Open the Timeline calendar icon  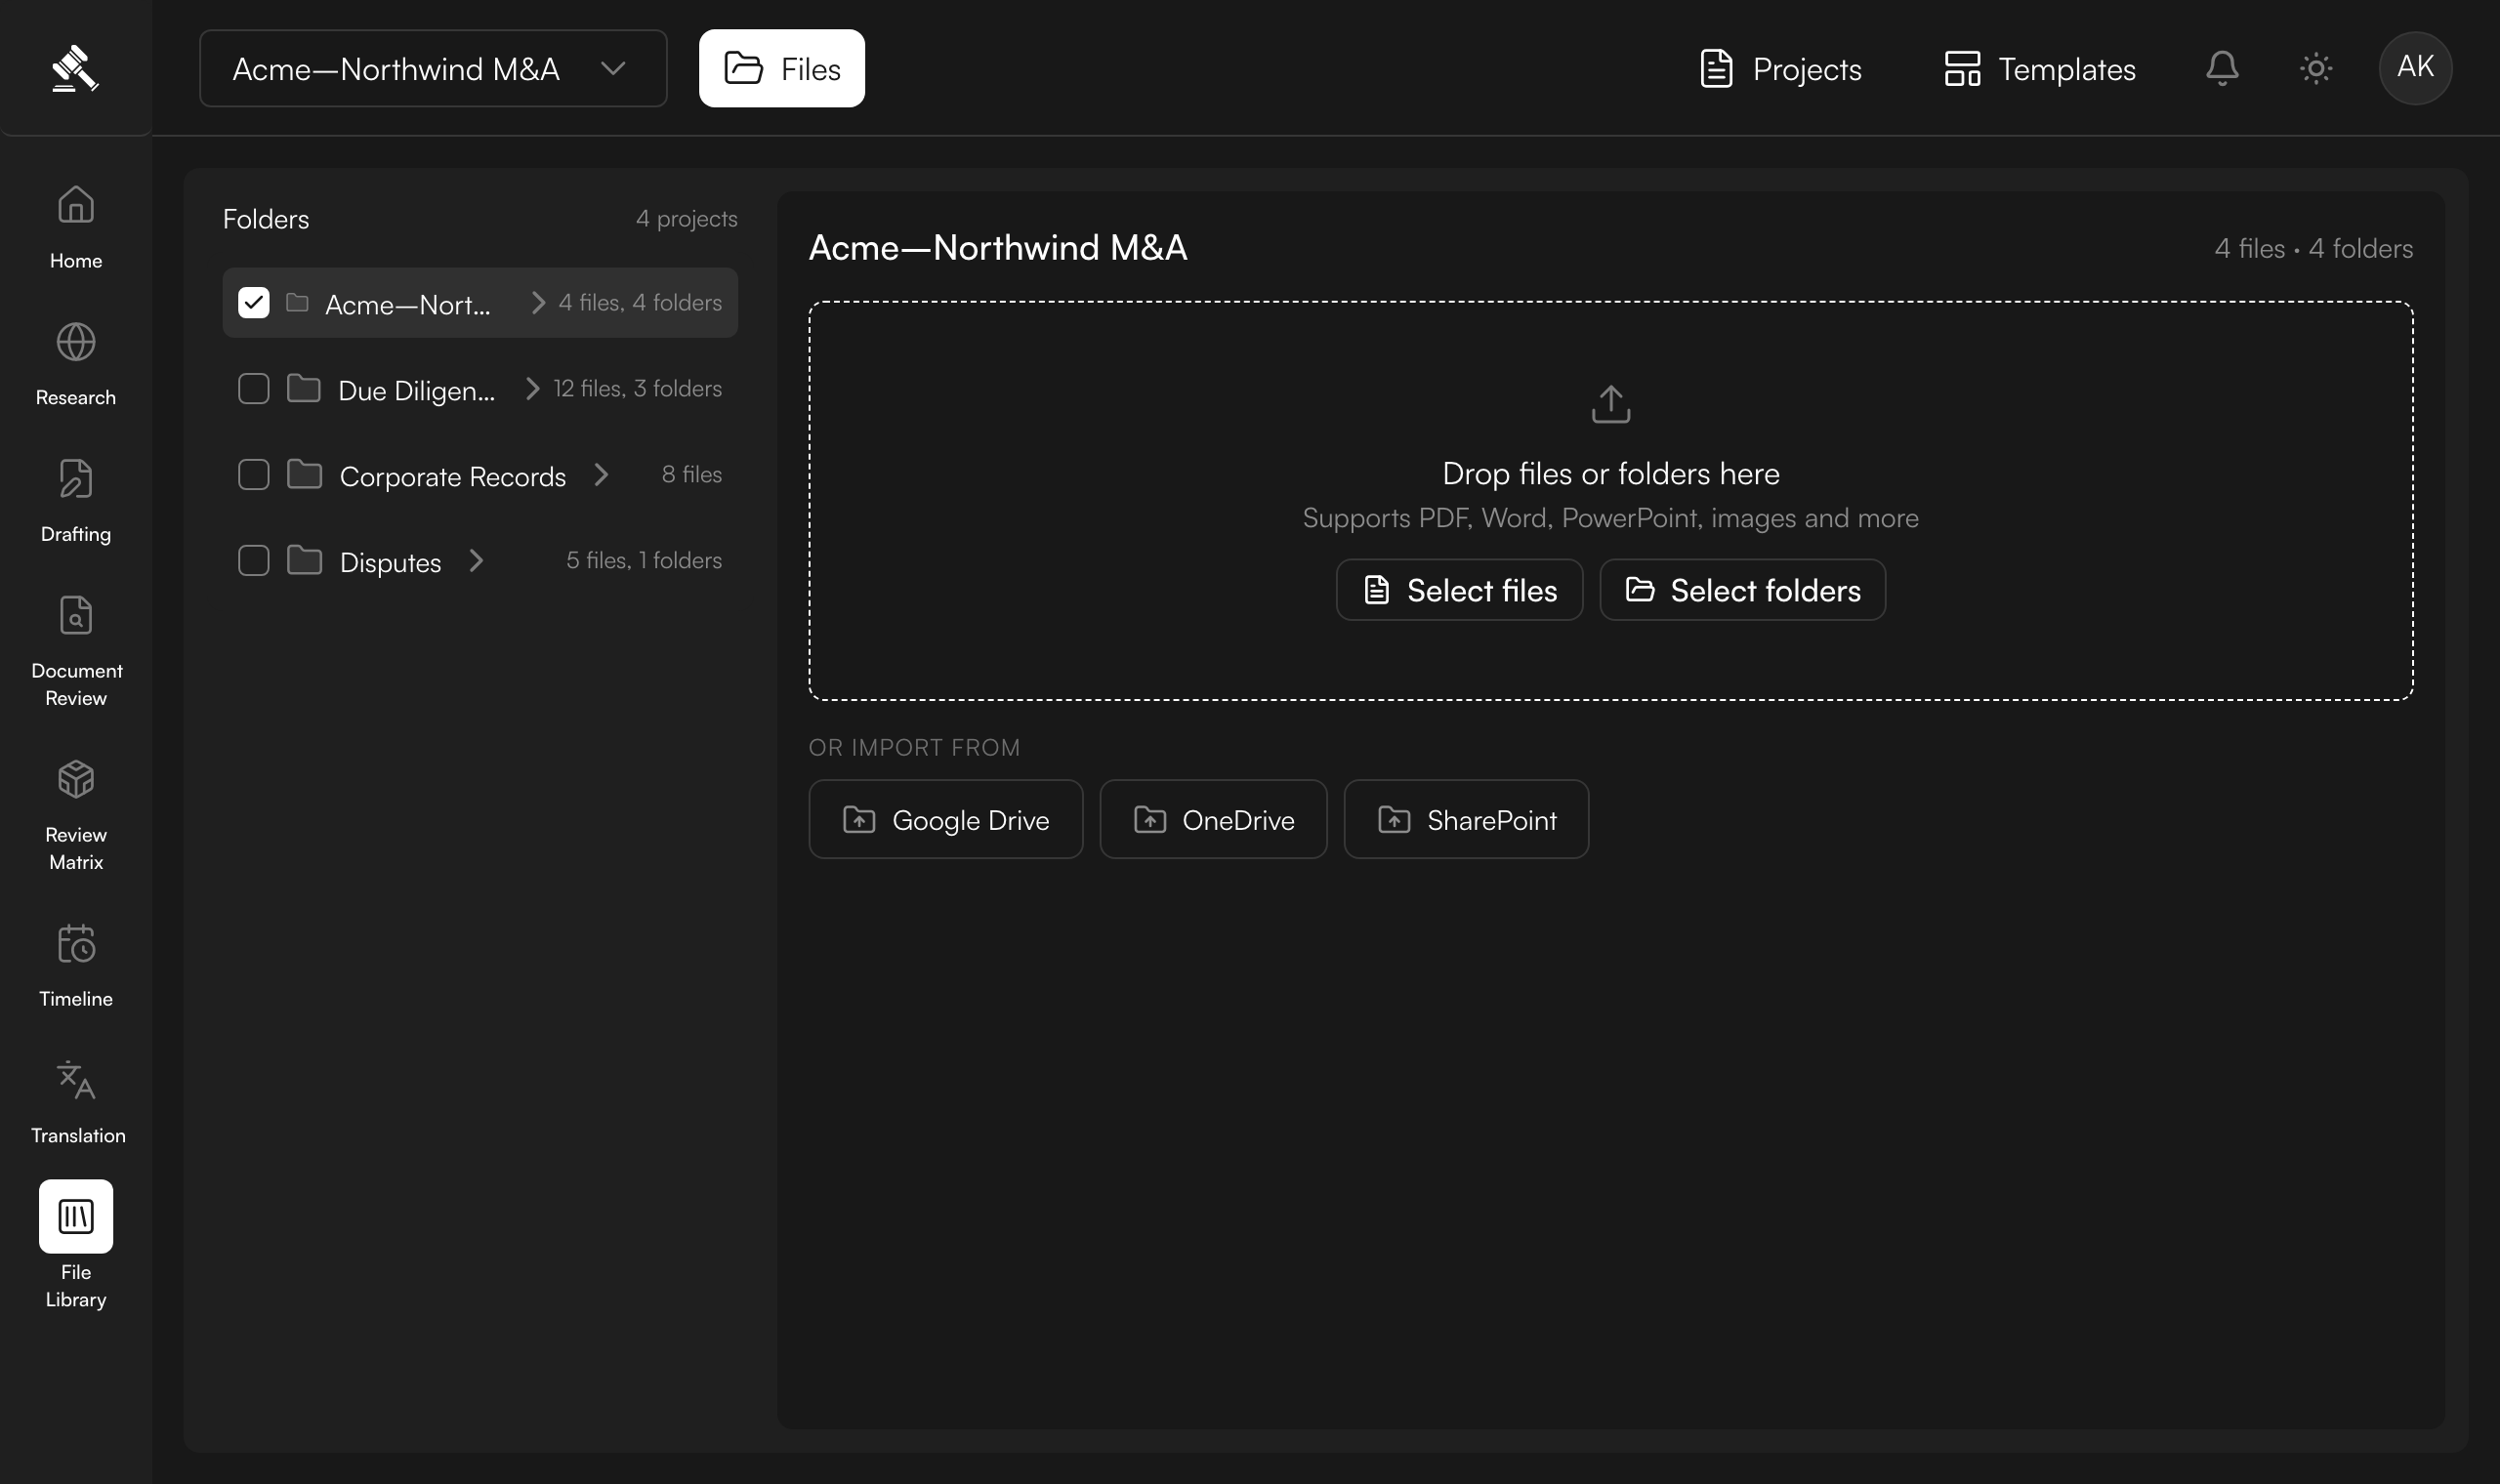pyautogui.click(x=76, y=943)
